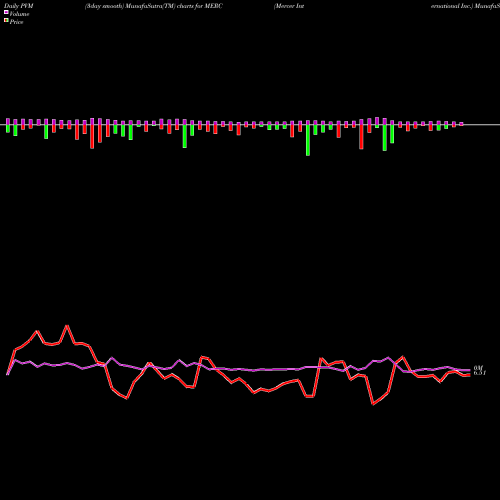Click the tallest green volume bar in the chart
The image size is (500, 500).
click(308, 140)
